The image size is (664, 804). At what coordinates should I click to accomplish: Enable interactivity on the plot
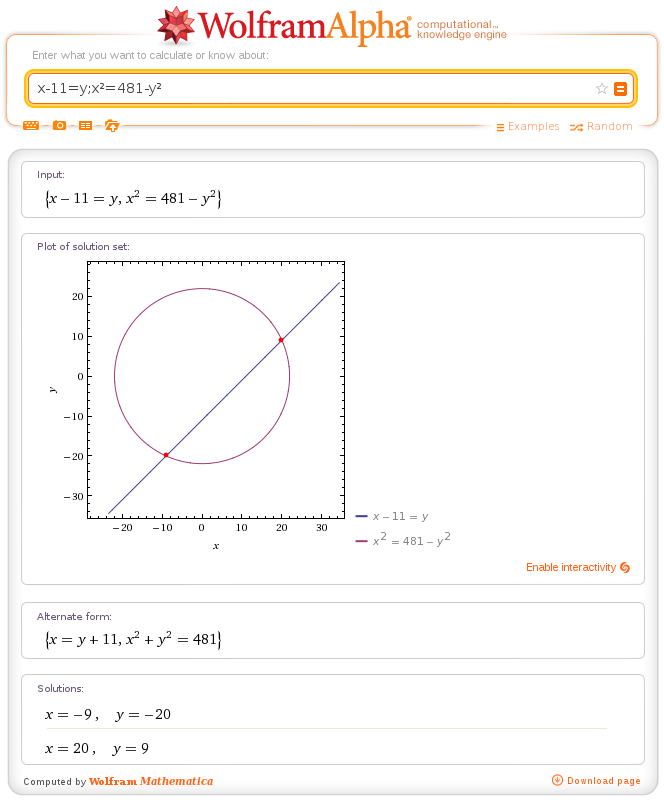coord(571,567)
